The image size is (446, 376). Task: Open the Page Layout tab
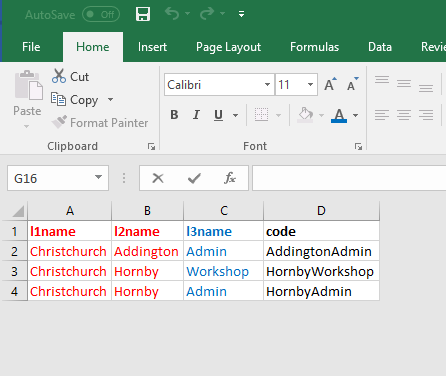[229, 47]
